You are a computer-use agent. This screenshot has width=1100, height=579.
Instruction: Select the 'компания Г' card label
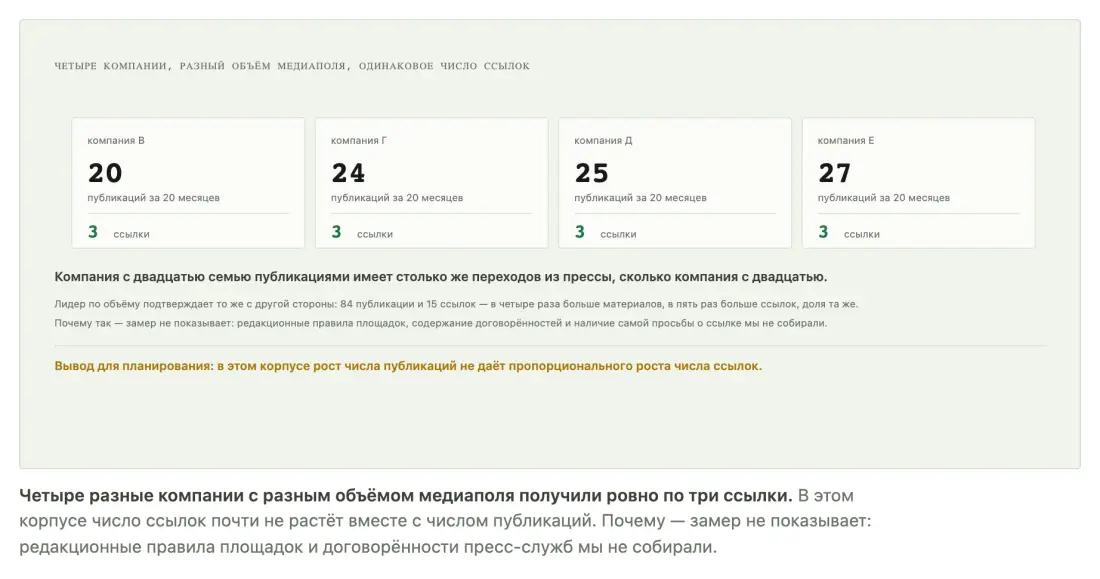coord(358,140)
